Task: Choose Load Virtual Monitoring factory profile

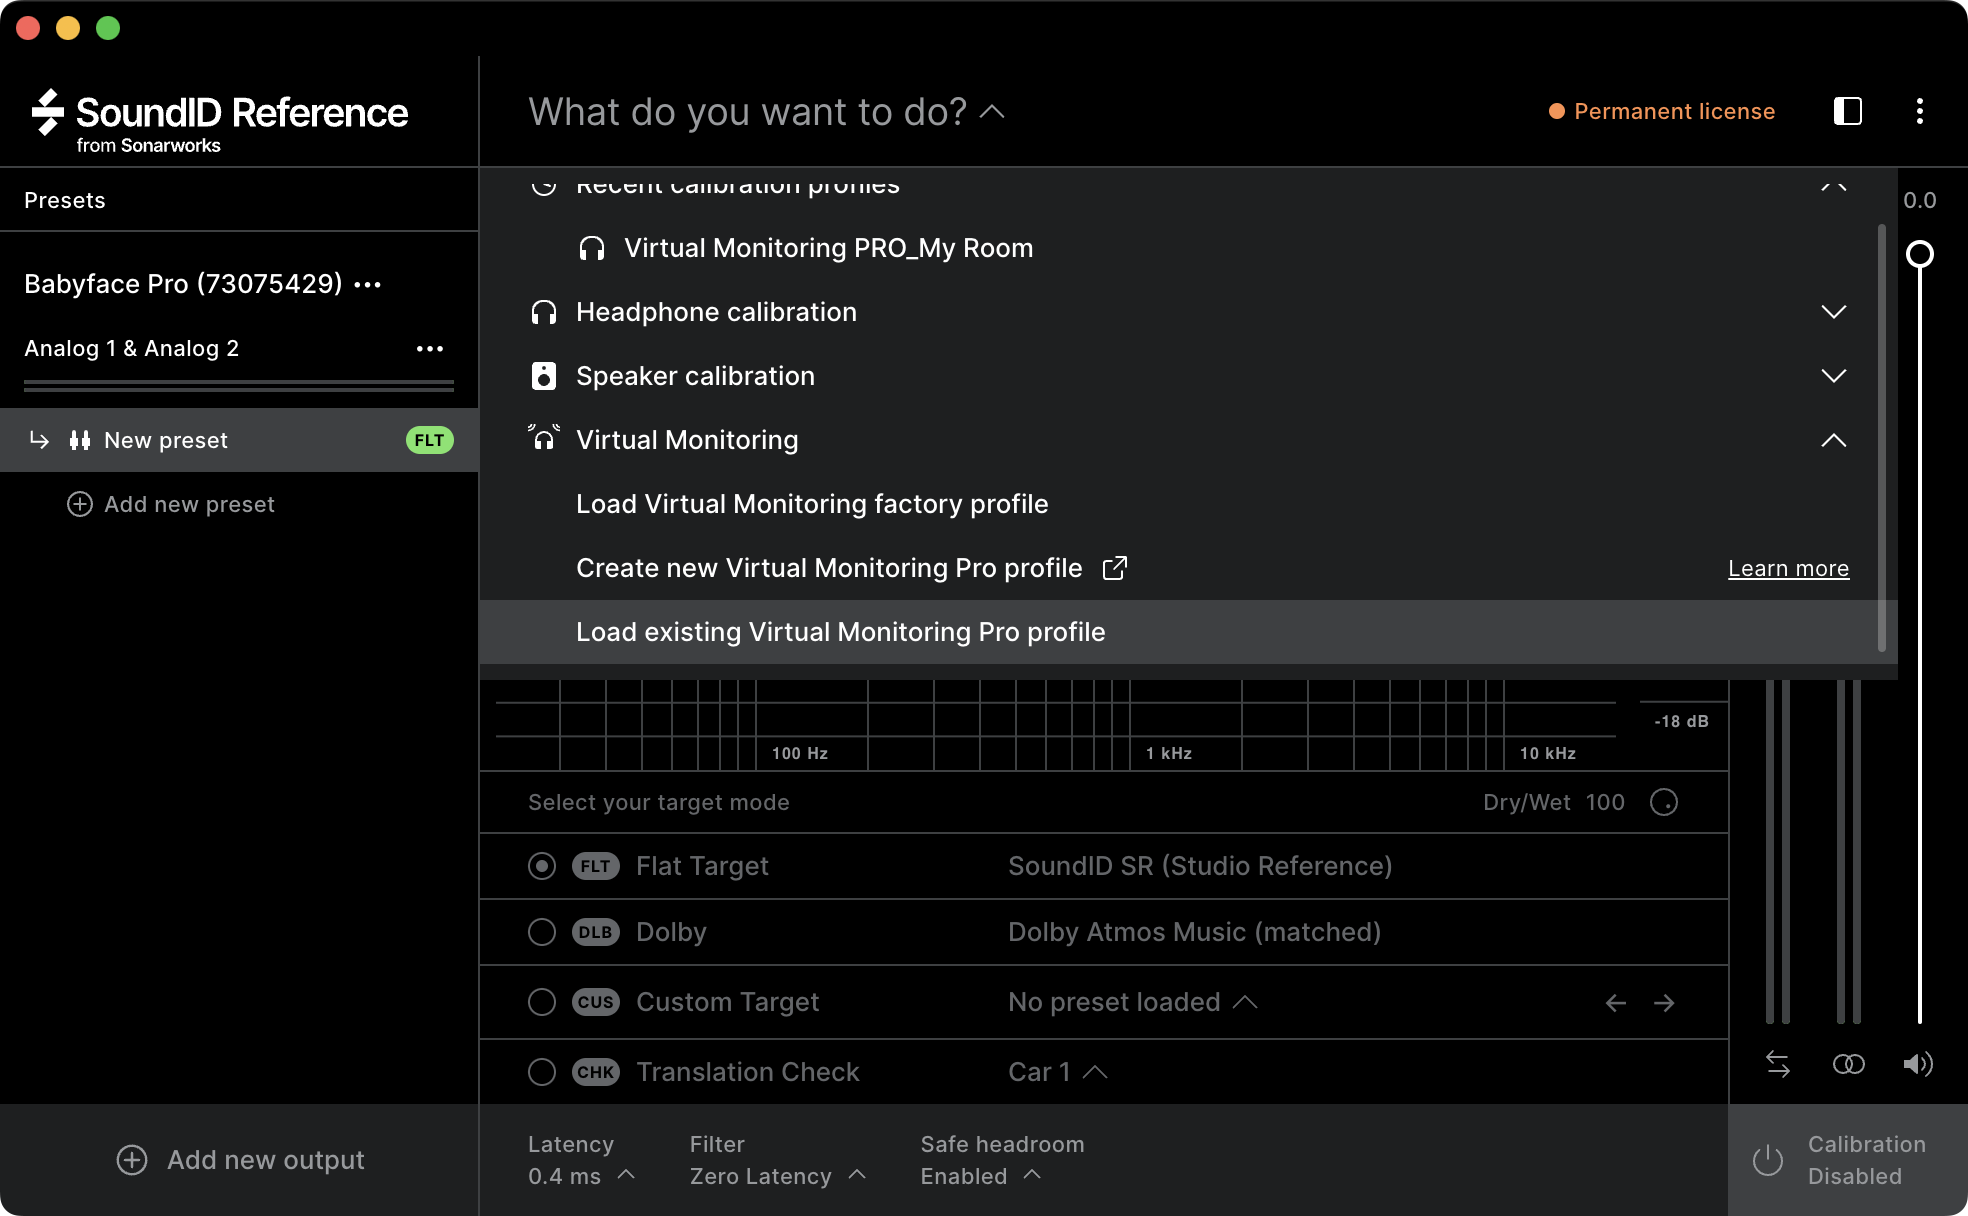Action: [x=812, y=504]
